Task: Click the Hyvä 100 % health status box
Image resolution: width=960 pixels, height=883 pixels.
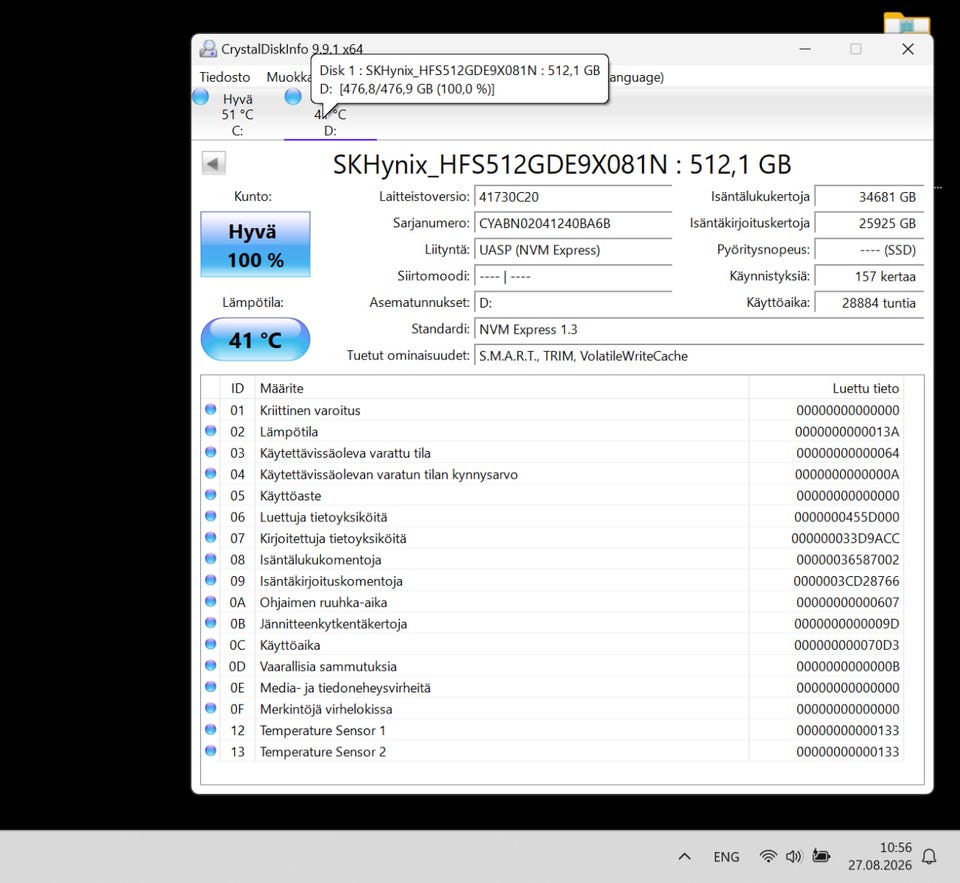Action: click(255, 245)
